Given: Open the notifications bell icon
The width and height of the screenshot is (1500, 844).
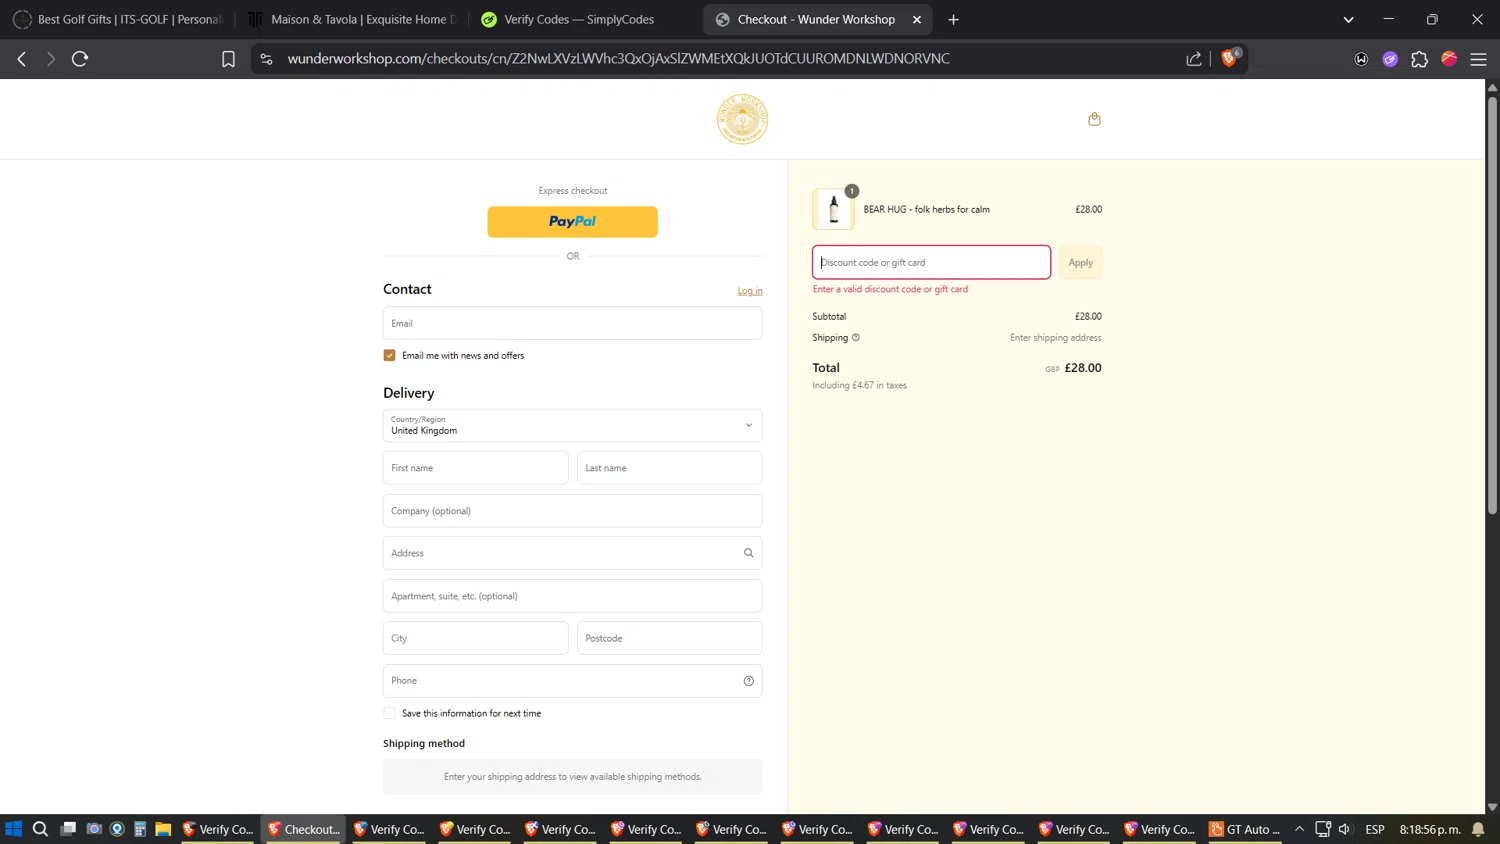Looking at the screenshot, I should point(1478,829).
